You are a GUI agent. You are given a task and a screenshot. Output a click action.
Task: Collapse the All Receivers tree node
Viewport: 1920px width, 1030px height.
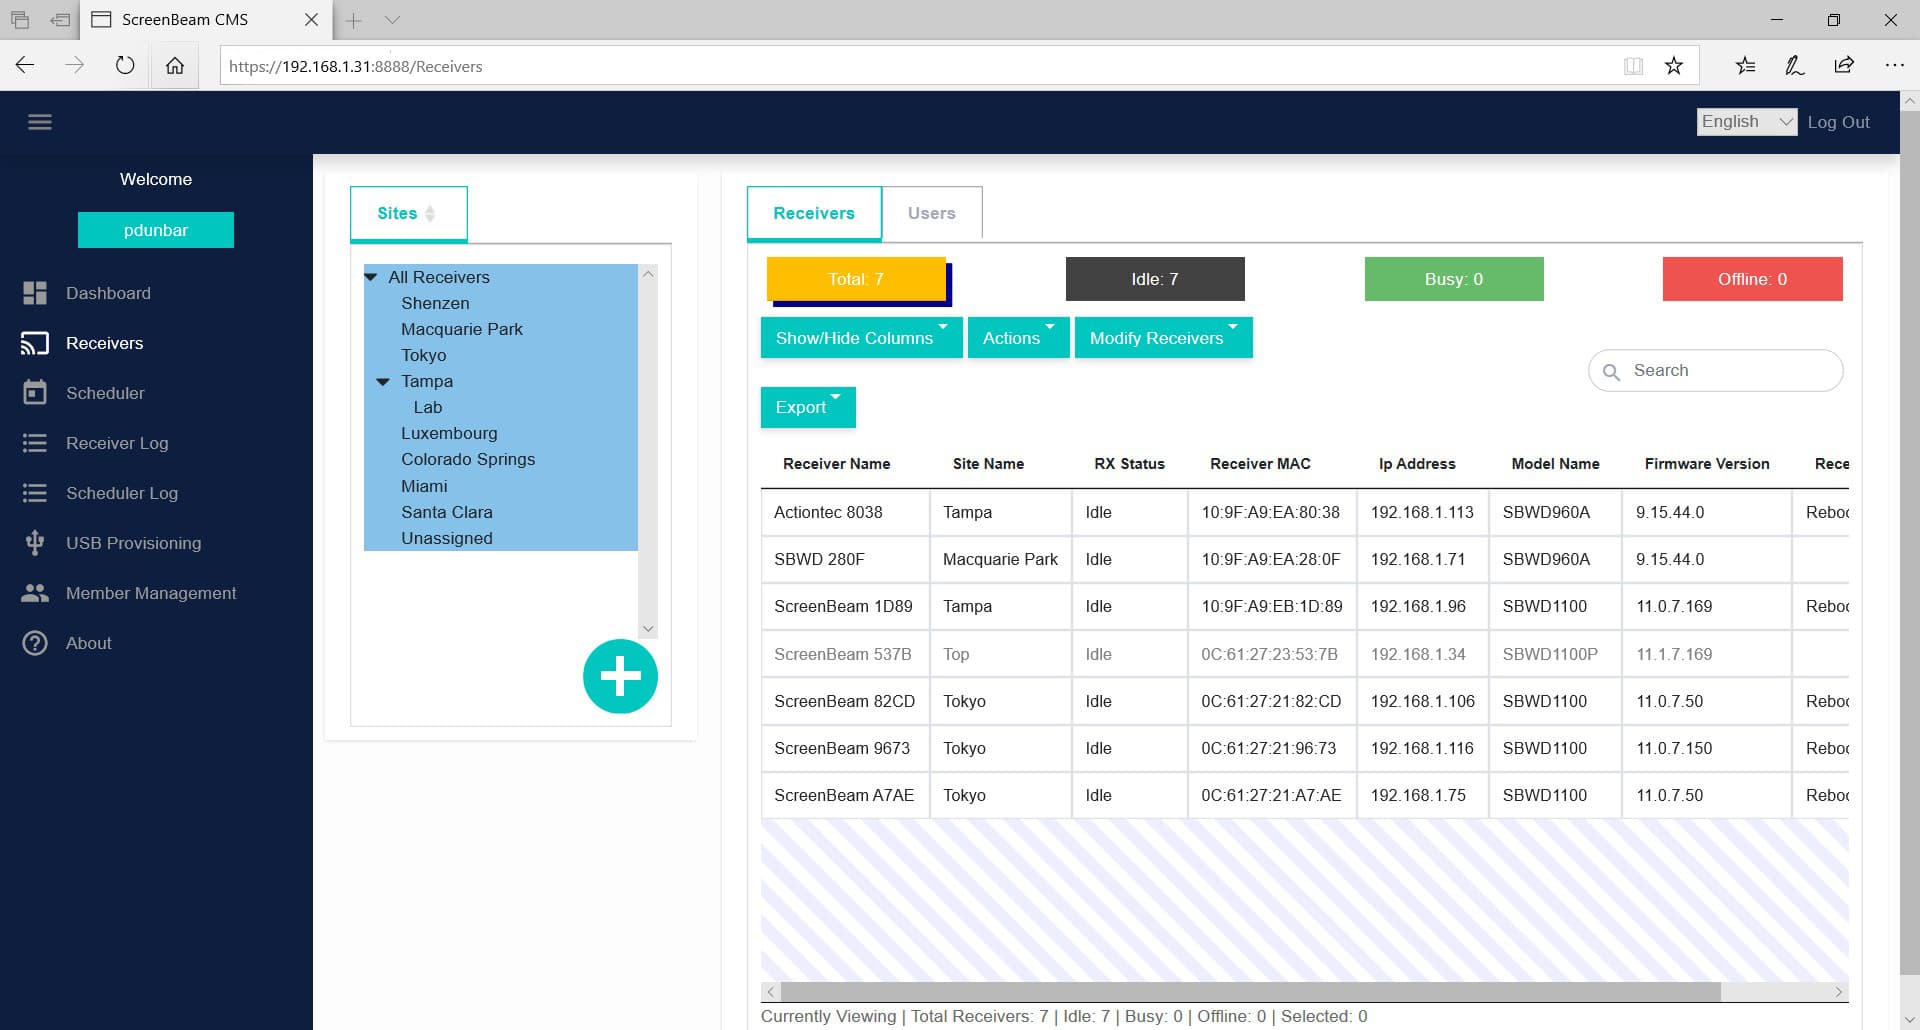pyautogui.click(x=371, y=277)
